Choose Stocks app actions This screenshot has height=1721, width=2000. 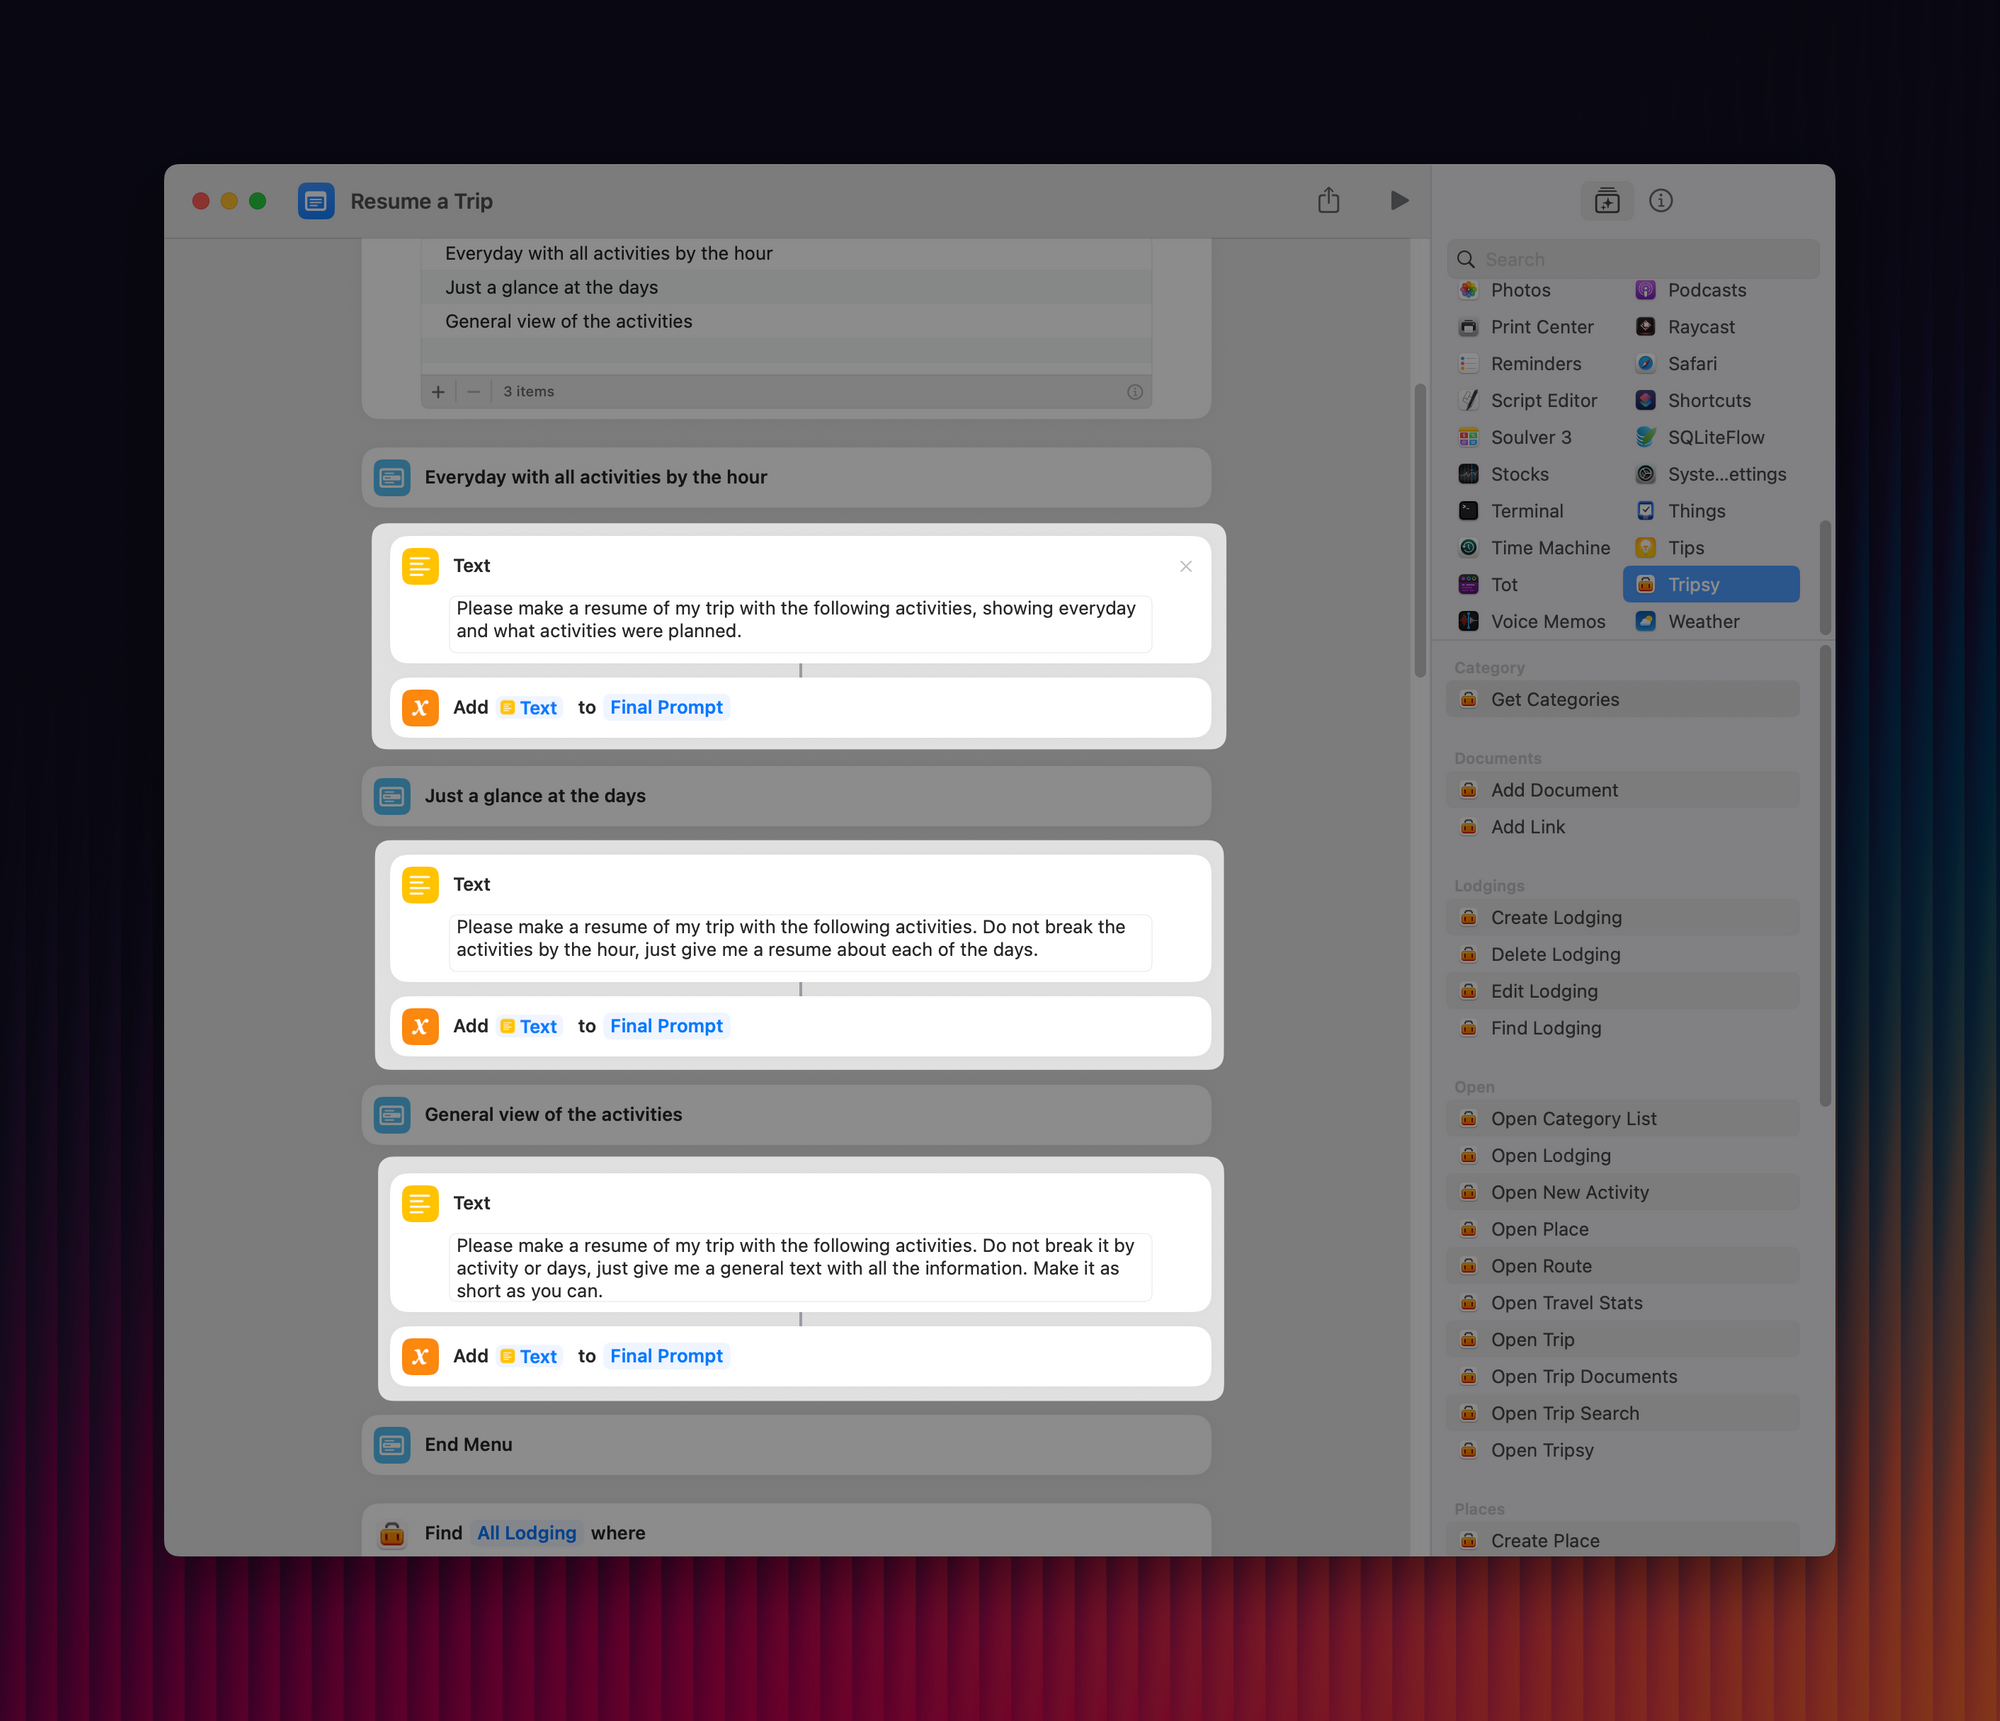coord(1519,475)
